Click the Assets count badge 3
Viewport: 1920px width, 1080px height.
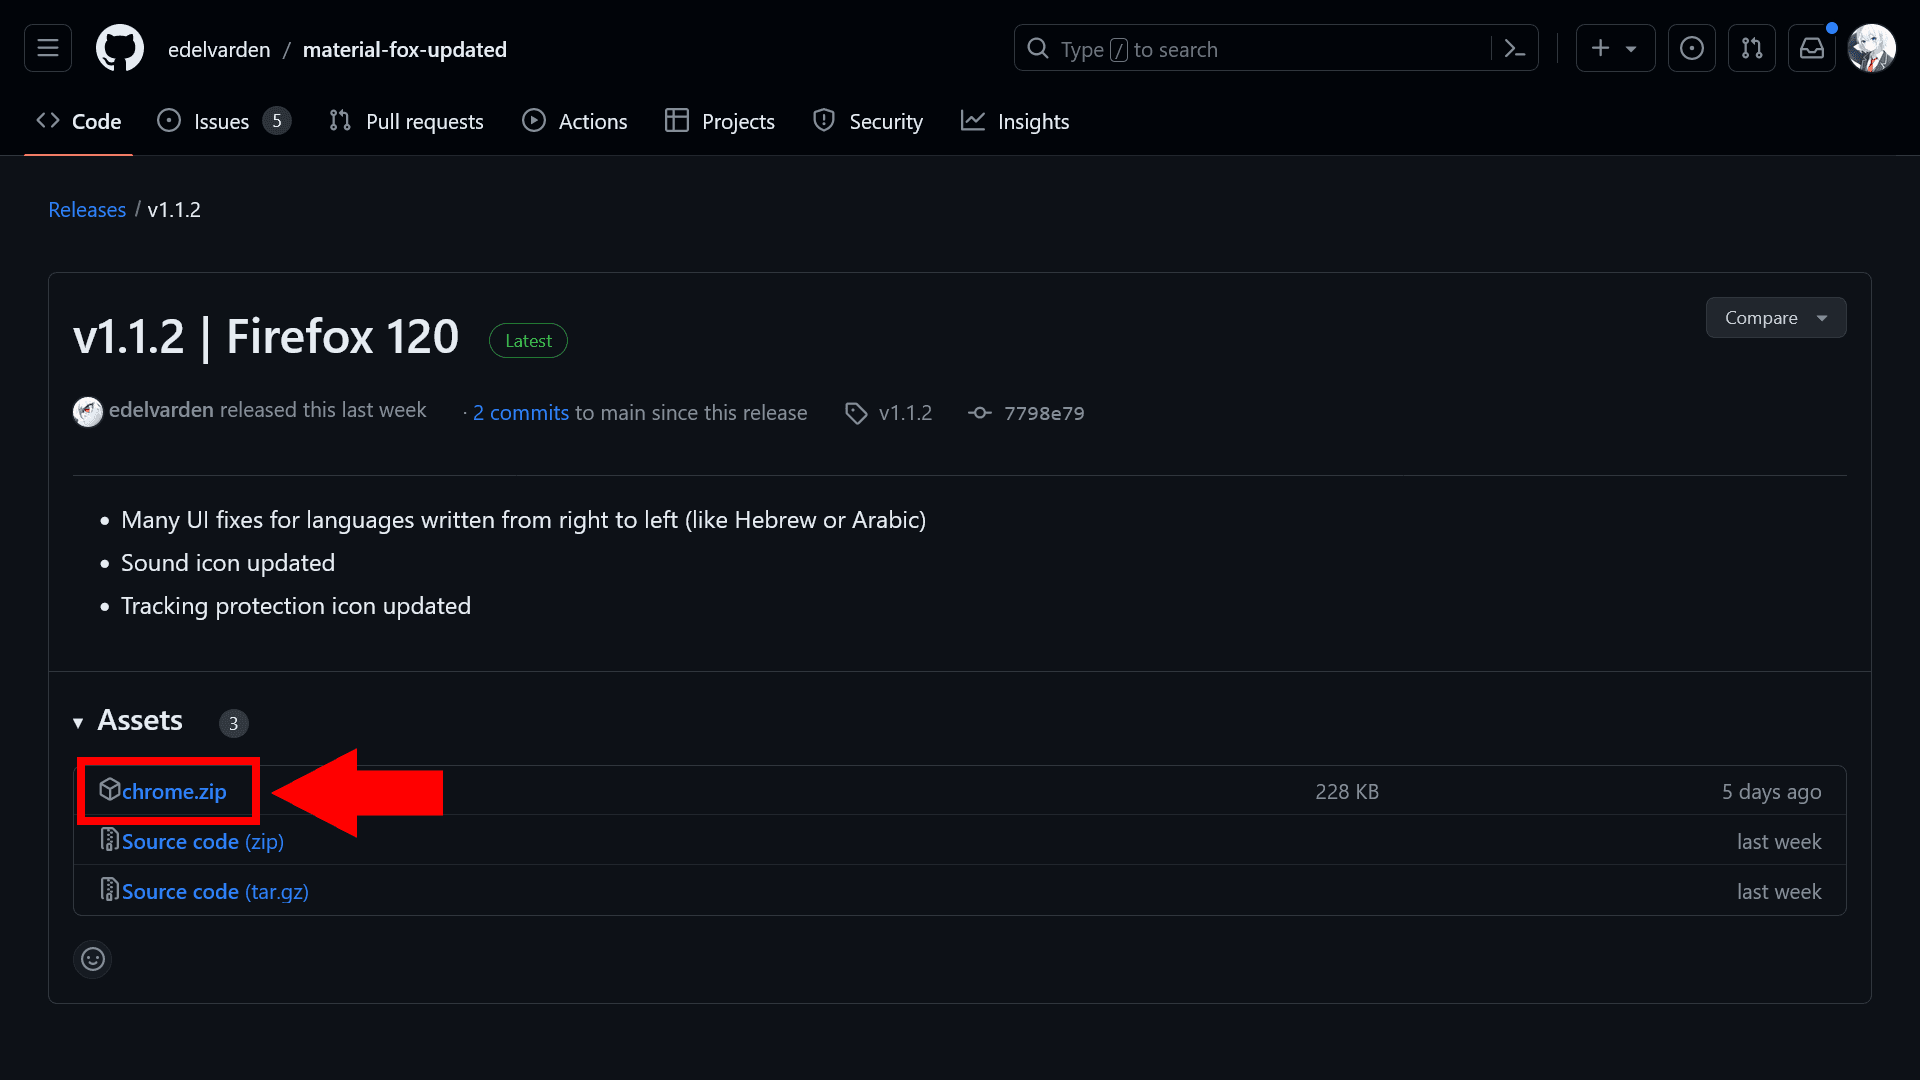234,723
